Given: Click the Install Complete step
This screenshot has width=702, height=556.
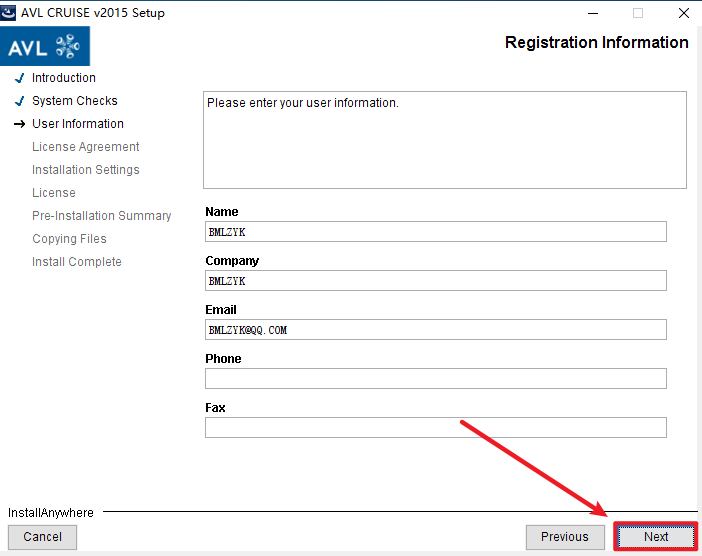Looking at the screenshot, I should click(76, 262).
